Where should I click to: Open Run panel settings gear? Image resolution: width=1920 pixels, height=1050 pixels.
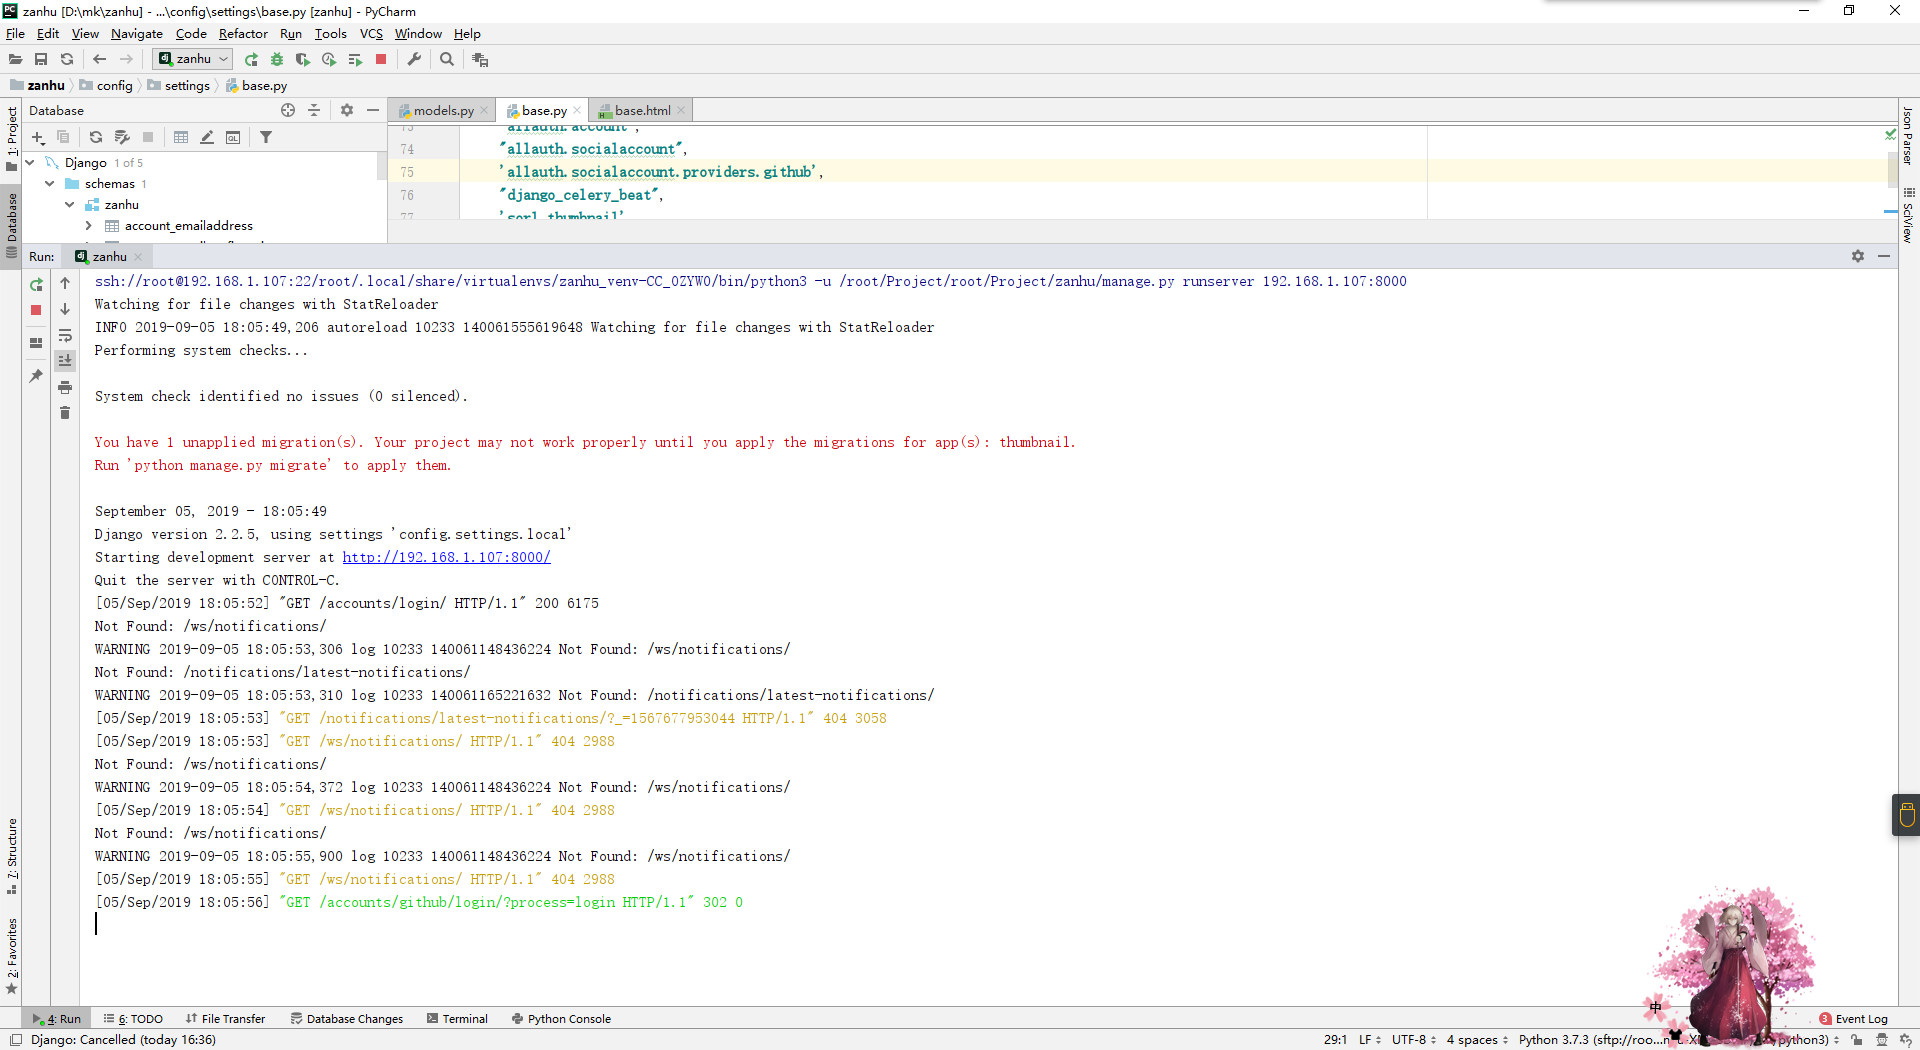[1858, 257]
